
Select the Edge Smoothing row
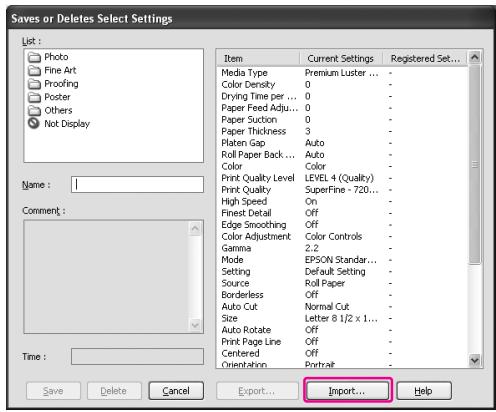pos(342,225)
